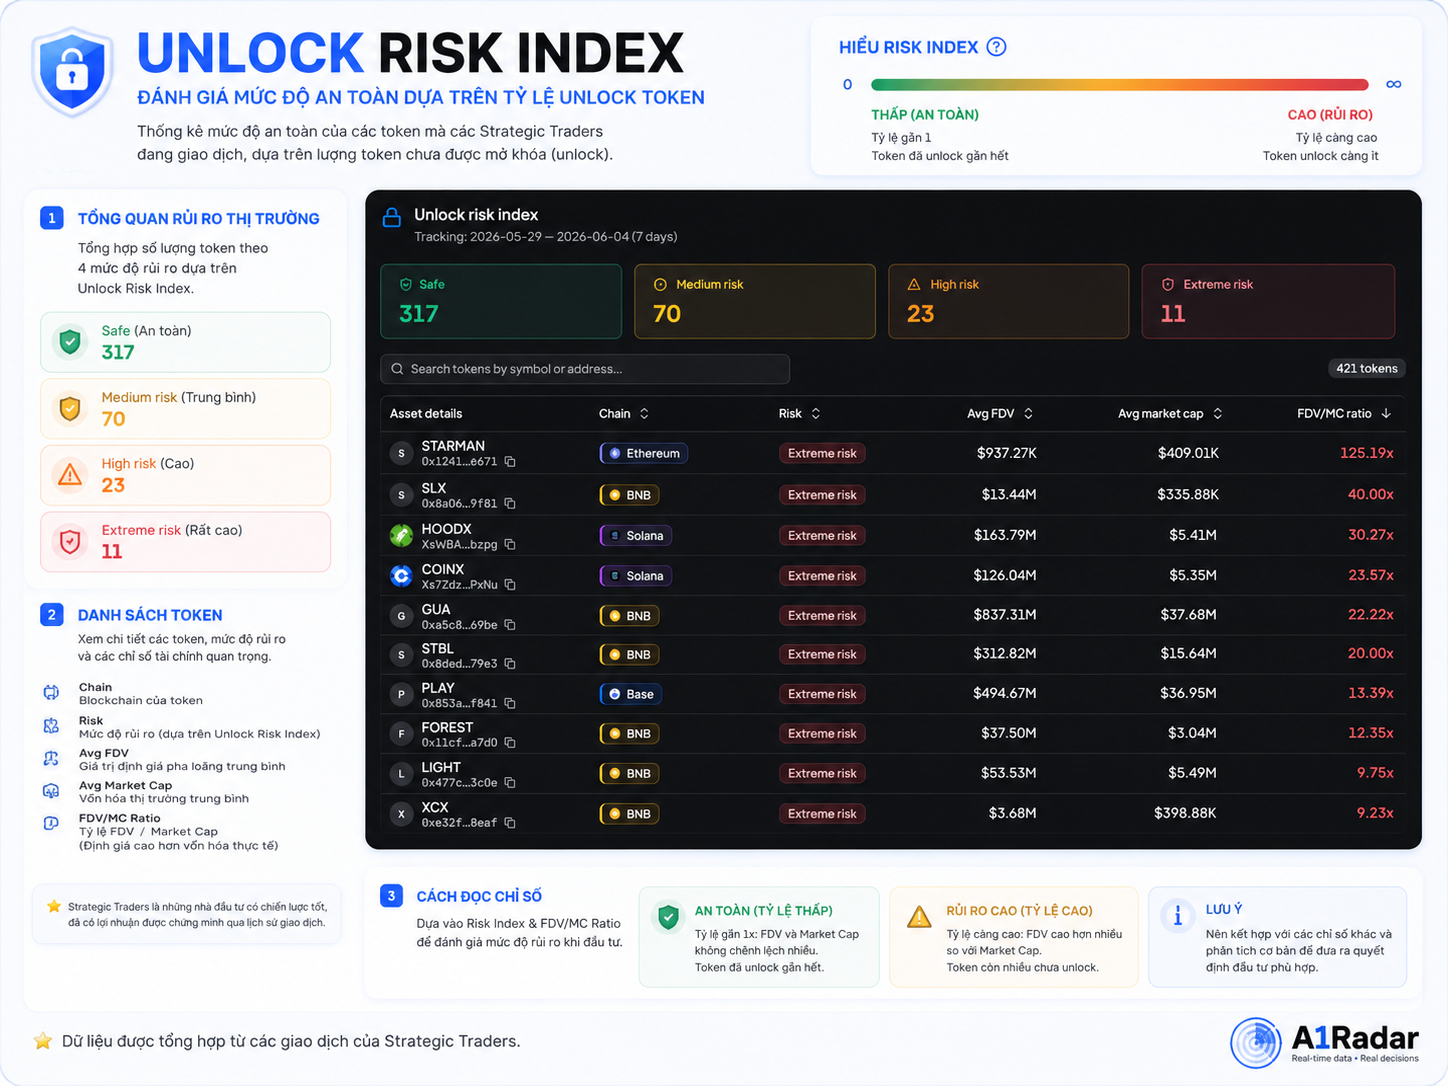Filter by the Medium risk 70 card in dashboard
Screen dimensions: 1448x1086
pos(755,301)
